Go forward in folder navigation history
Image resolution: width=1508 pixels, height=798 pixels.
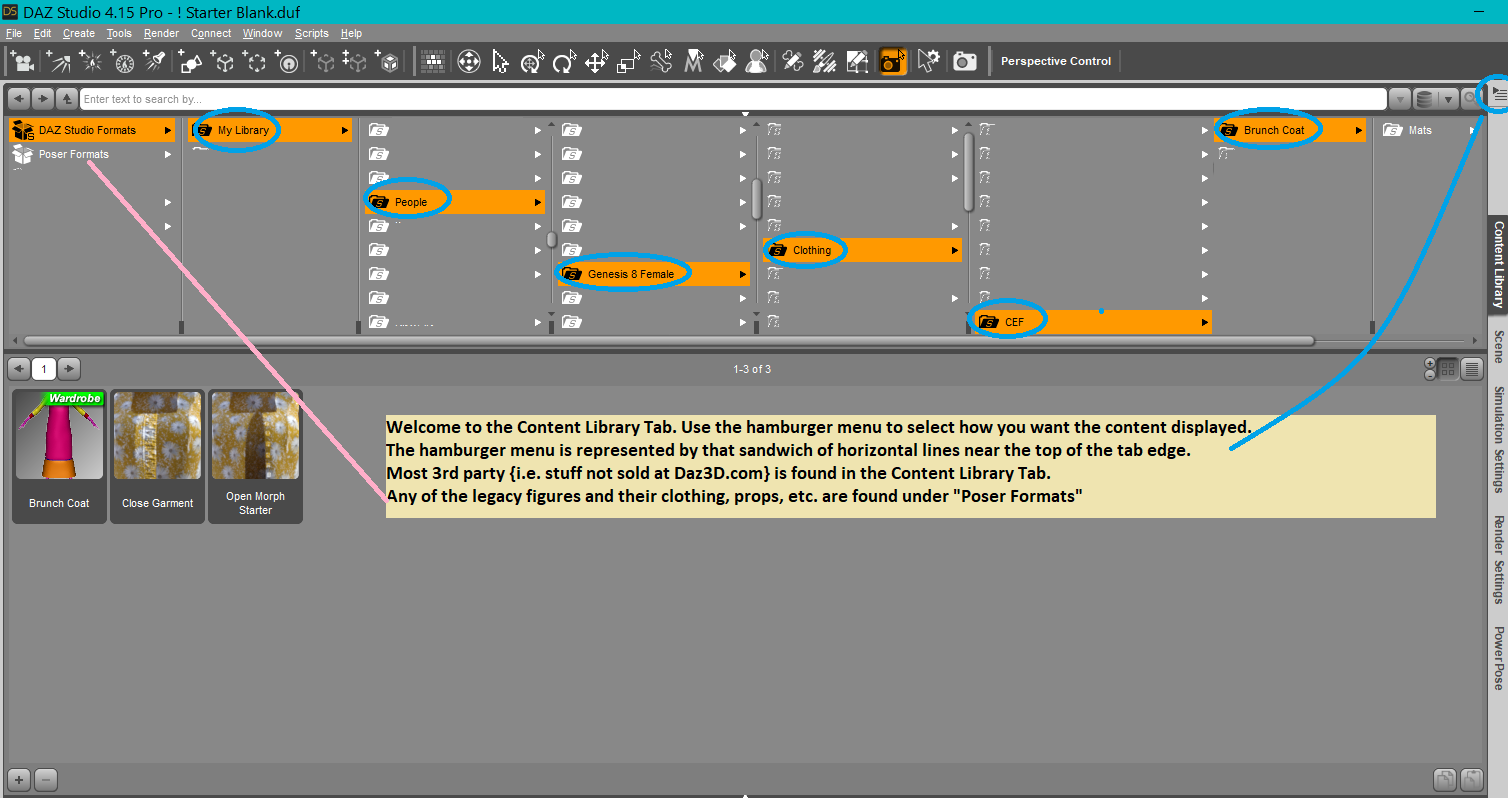43,99
